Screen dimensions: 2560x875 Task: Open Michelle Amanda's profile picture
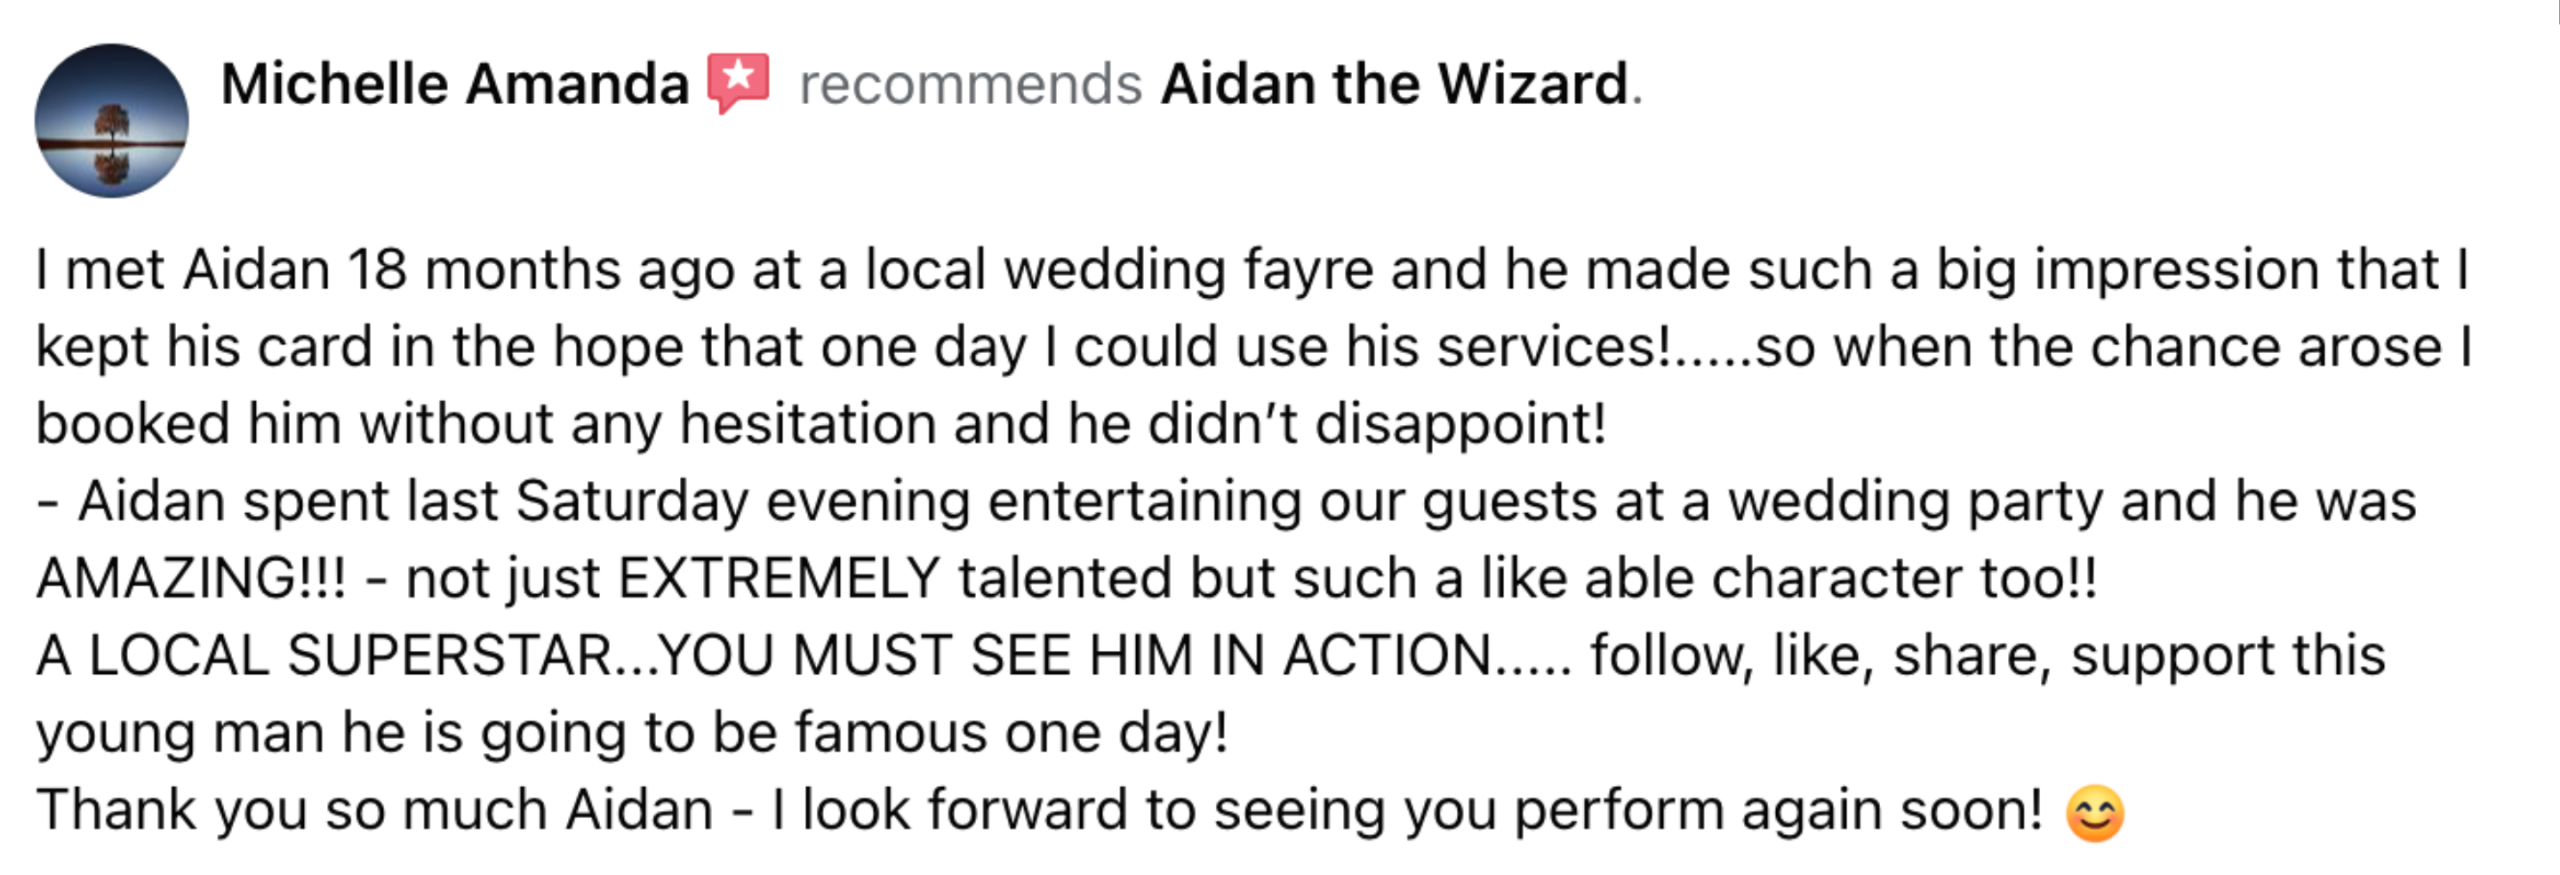point(111,120)
